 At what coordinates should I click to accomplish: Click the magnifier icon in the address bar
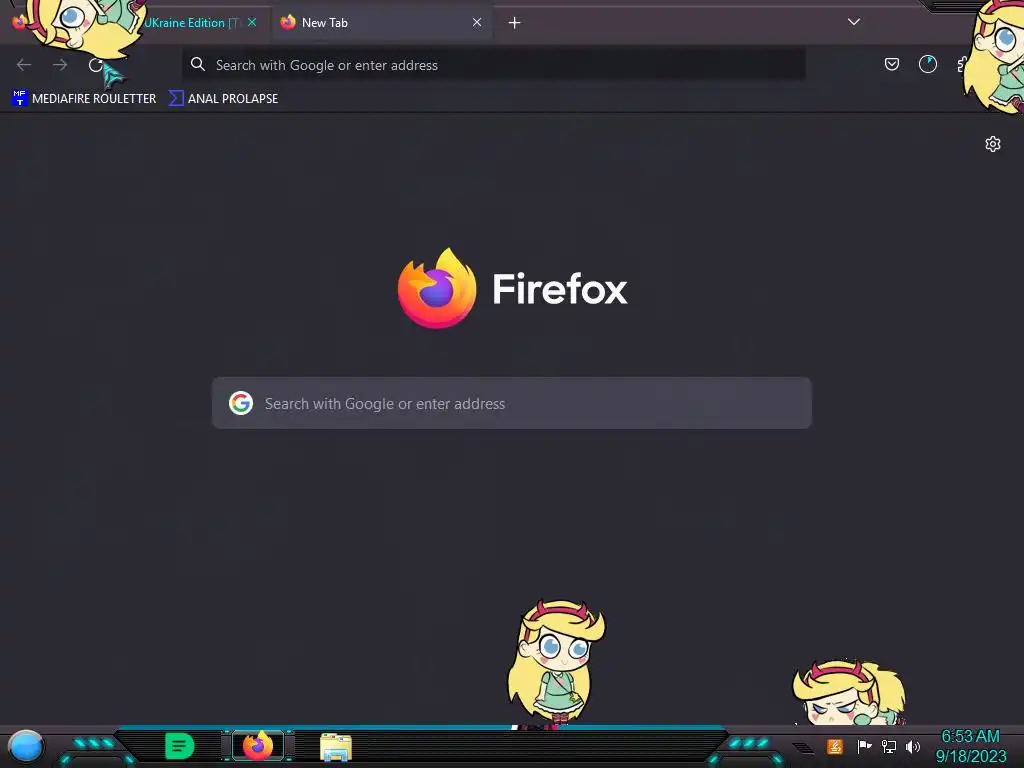click(x=198, y=64)
